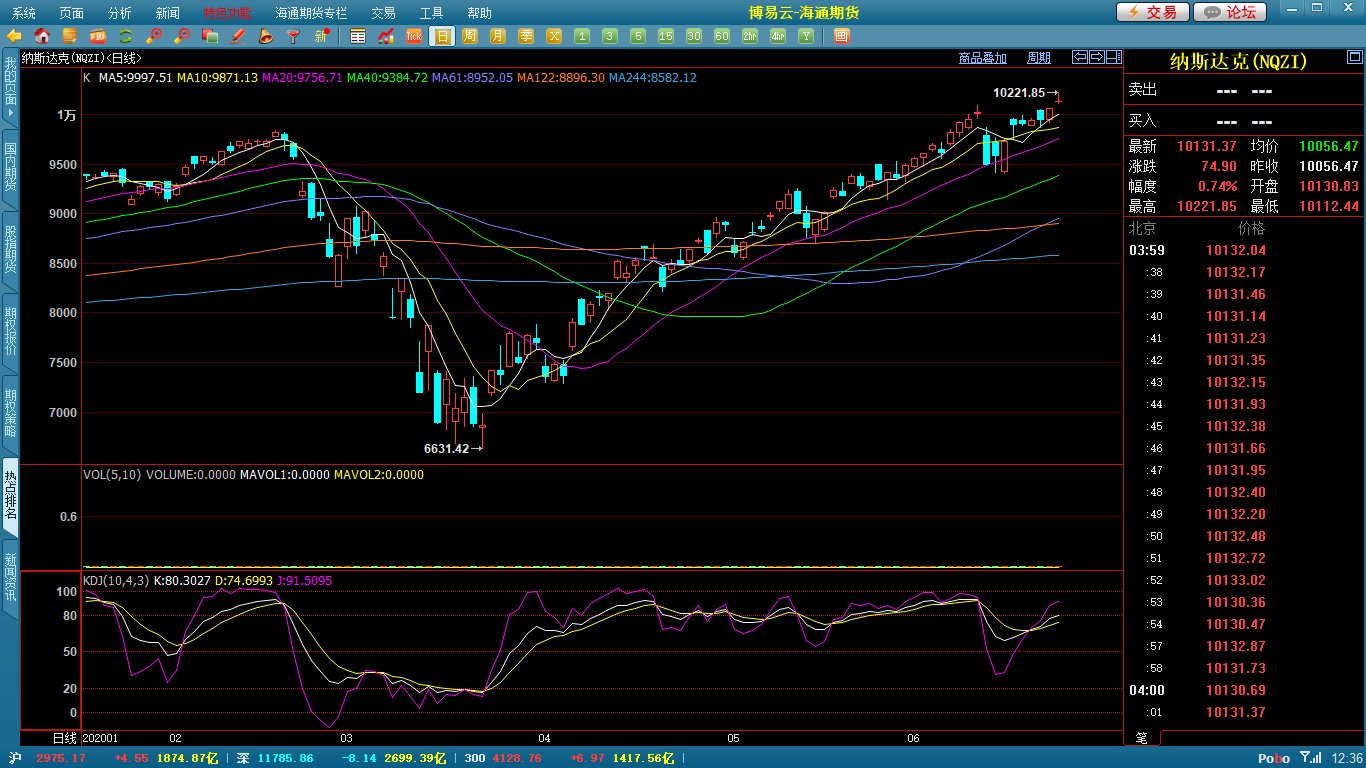Viewport: 1366px width, 768px height.
Task: Click the 新 new item icon
Action: (322, 36)
